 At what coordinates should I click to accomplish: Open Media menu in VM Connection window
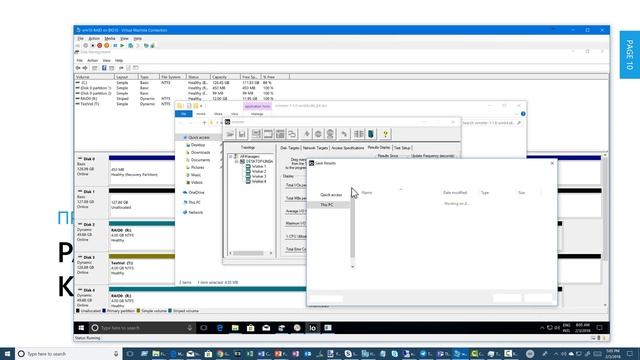[110, 38]
